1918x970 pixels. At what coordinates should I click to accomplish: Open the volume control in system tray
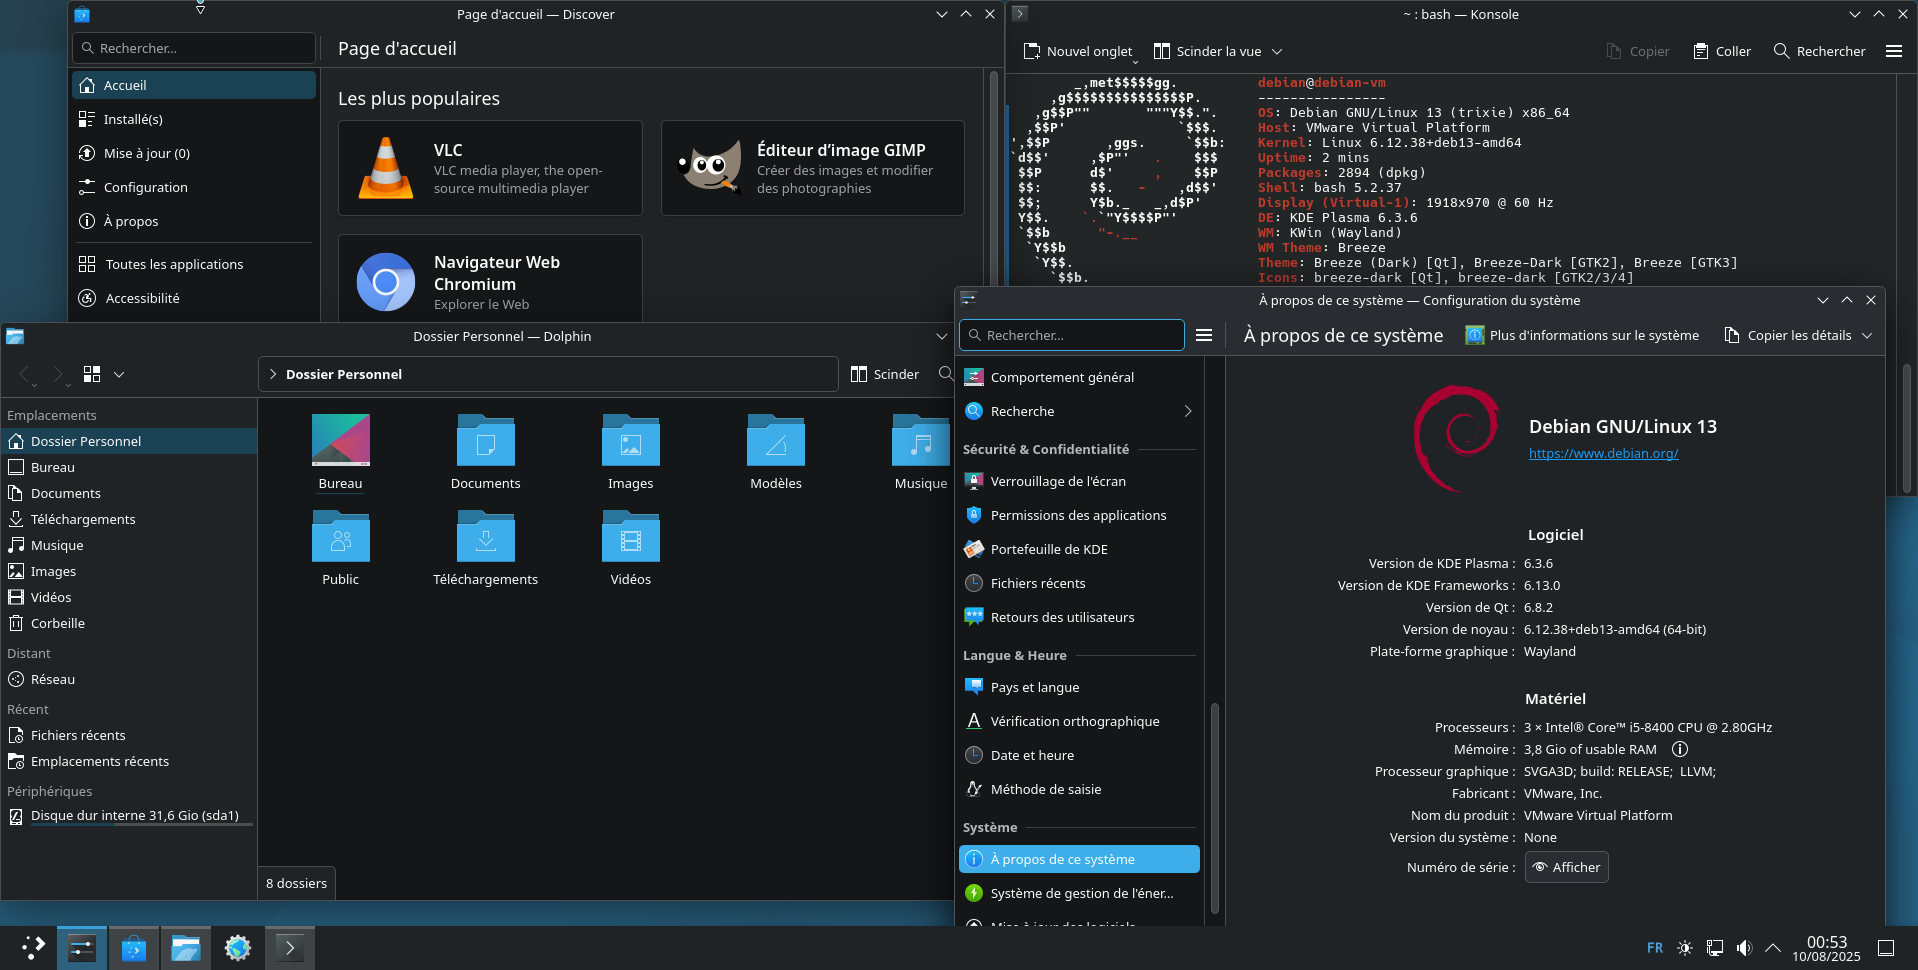tap(1744, 948)
